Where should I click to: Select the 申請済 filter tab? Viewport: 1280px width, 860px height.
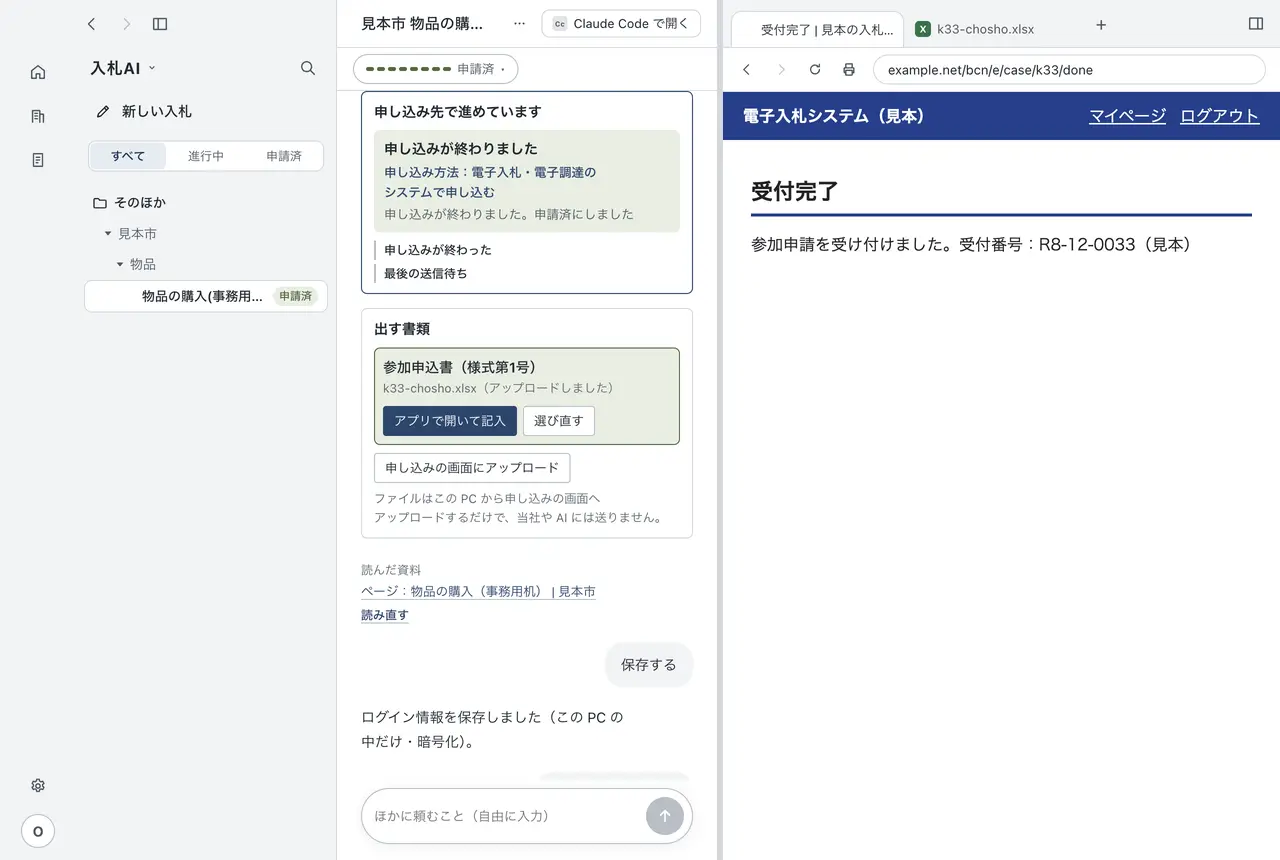point(284,156)
